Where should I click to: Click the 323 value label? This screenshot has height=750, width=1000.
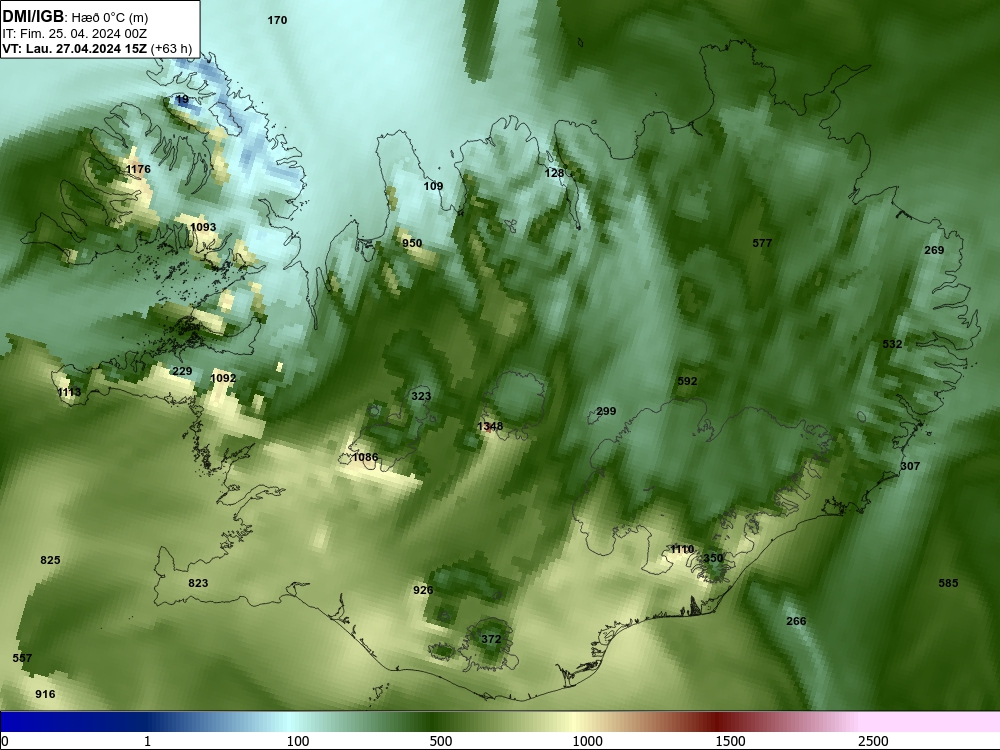click(x=421, y=396)
